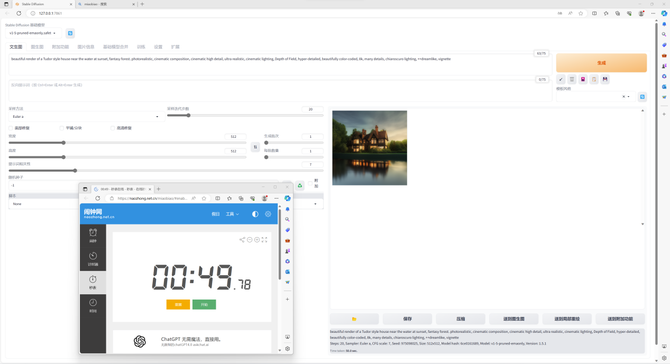
Task: Enable the middle tiling checkbox
Action: (x=62, y=128)
